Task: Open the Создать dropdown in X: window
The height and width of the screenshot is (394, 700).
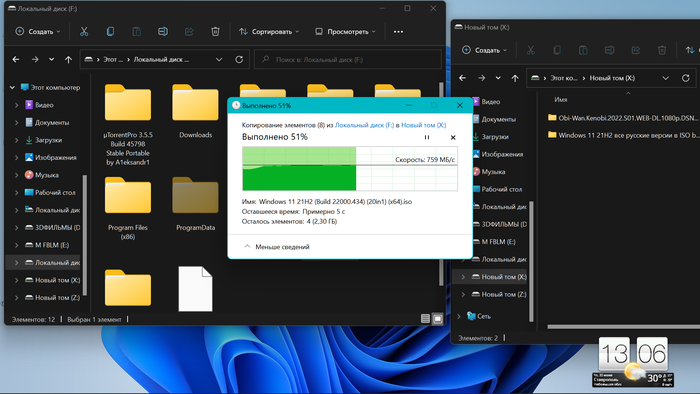Action: pyautogui.click(x=484, y=50)
